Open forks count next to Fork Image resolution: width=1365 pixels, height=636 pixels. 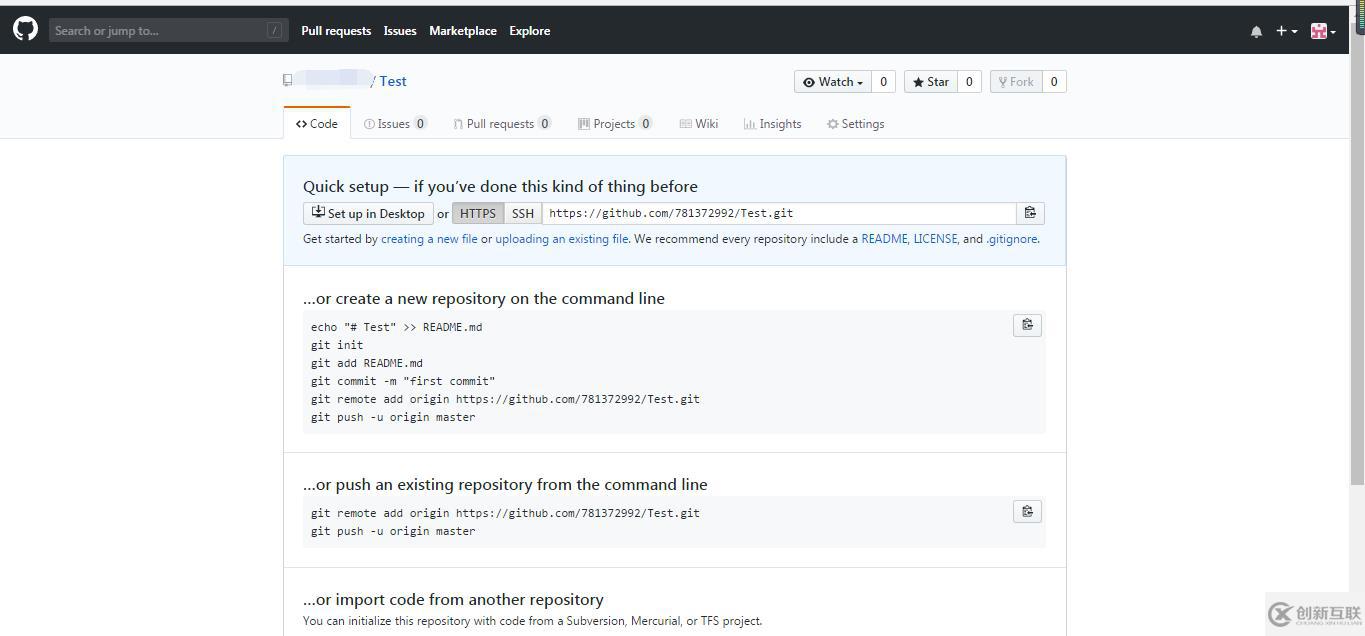tap(1054, 82)
